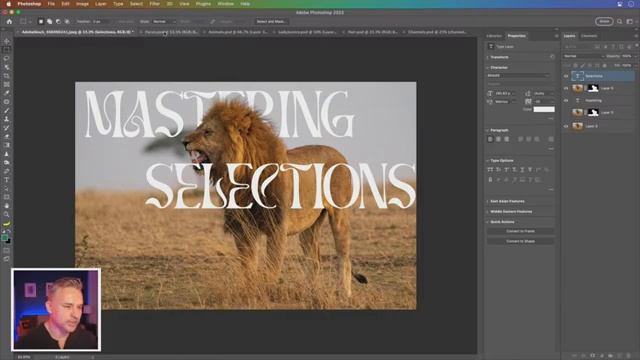Select the History Brush tool
Image resolution: width=640 pixels, height=360 pixels.
[7, 128]
